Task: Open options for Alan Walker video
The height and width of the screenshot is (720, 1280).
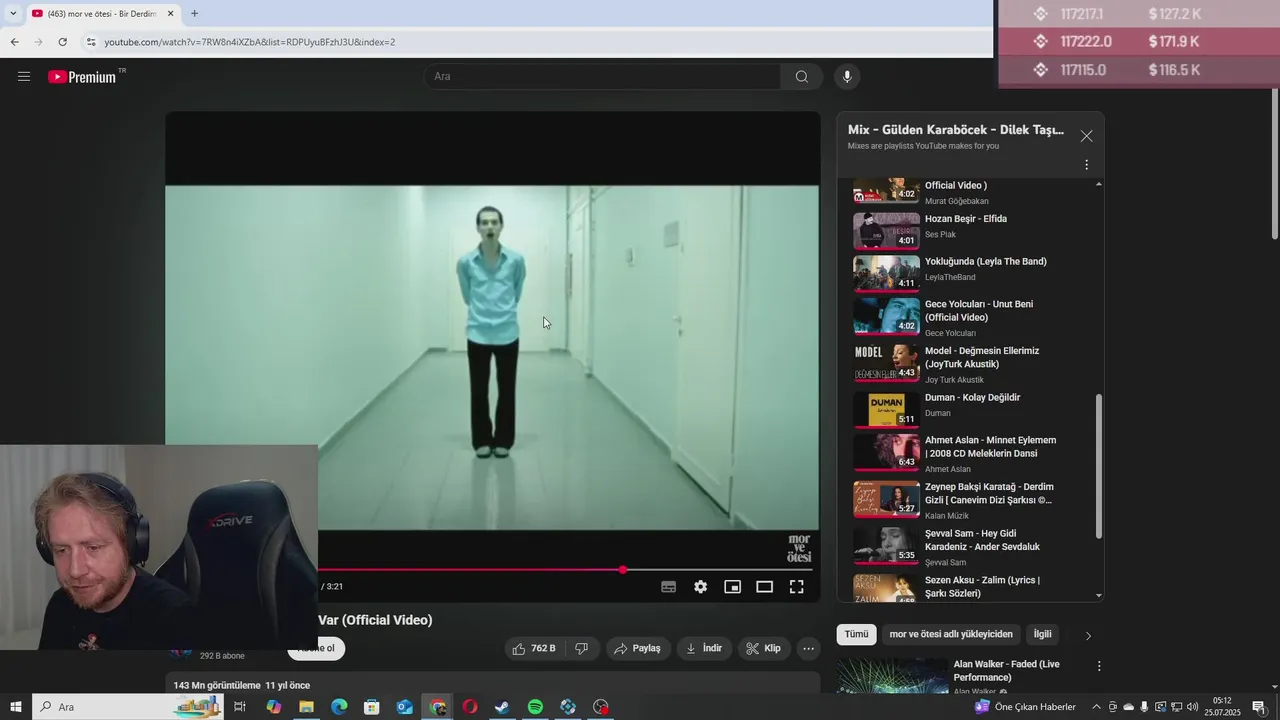Action: pyautogui.click(x=1099, y=666)
